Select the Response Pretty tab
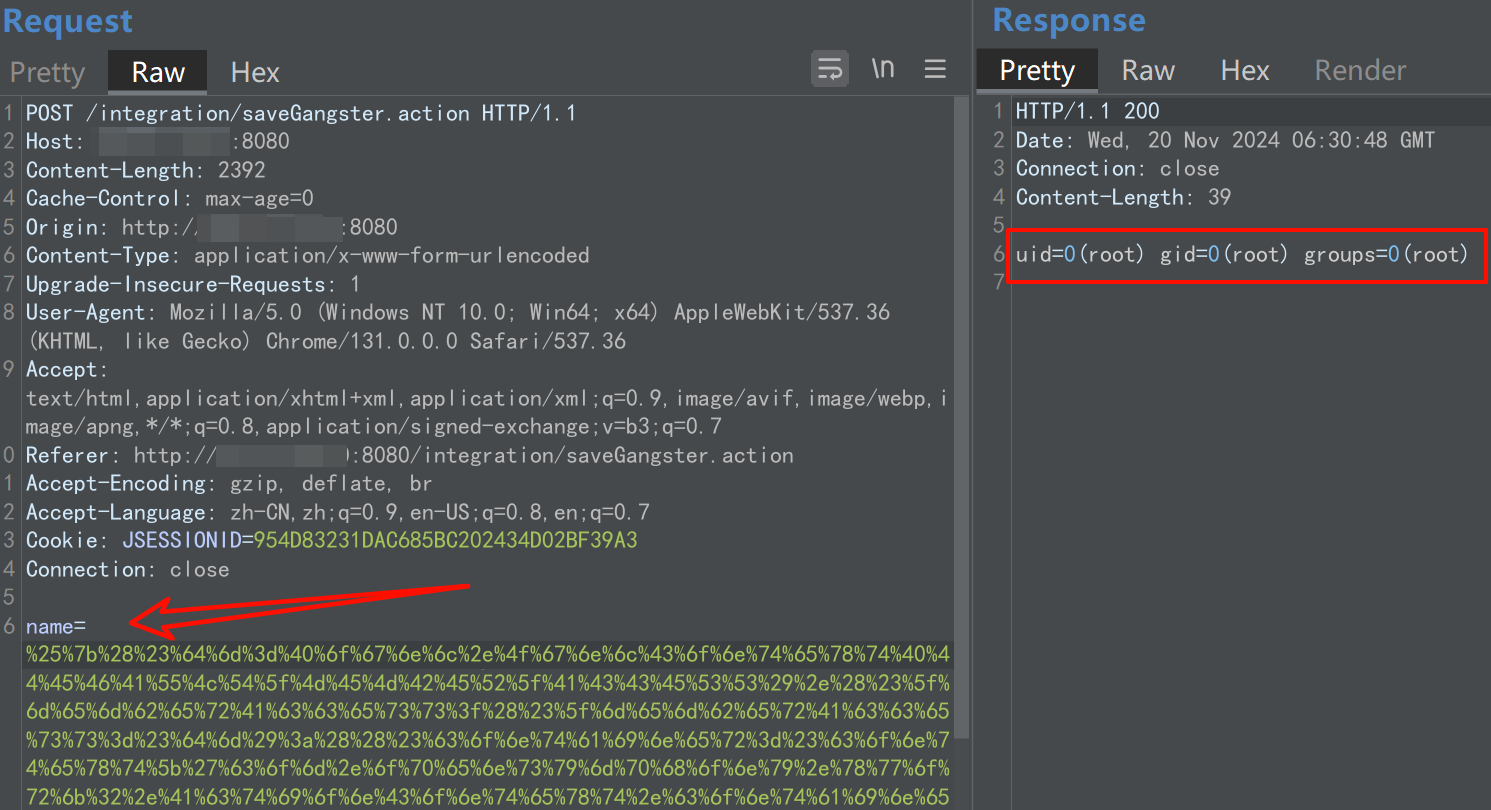Image resolution: width=1491 pixels, height=810 pixels. point(1037,70)
